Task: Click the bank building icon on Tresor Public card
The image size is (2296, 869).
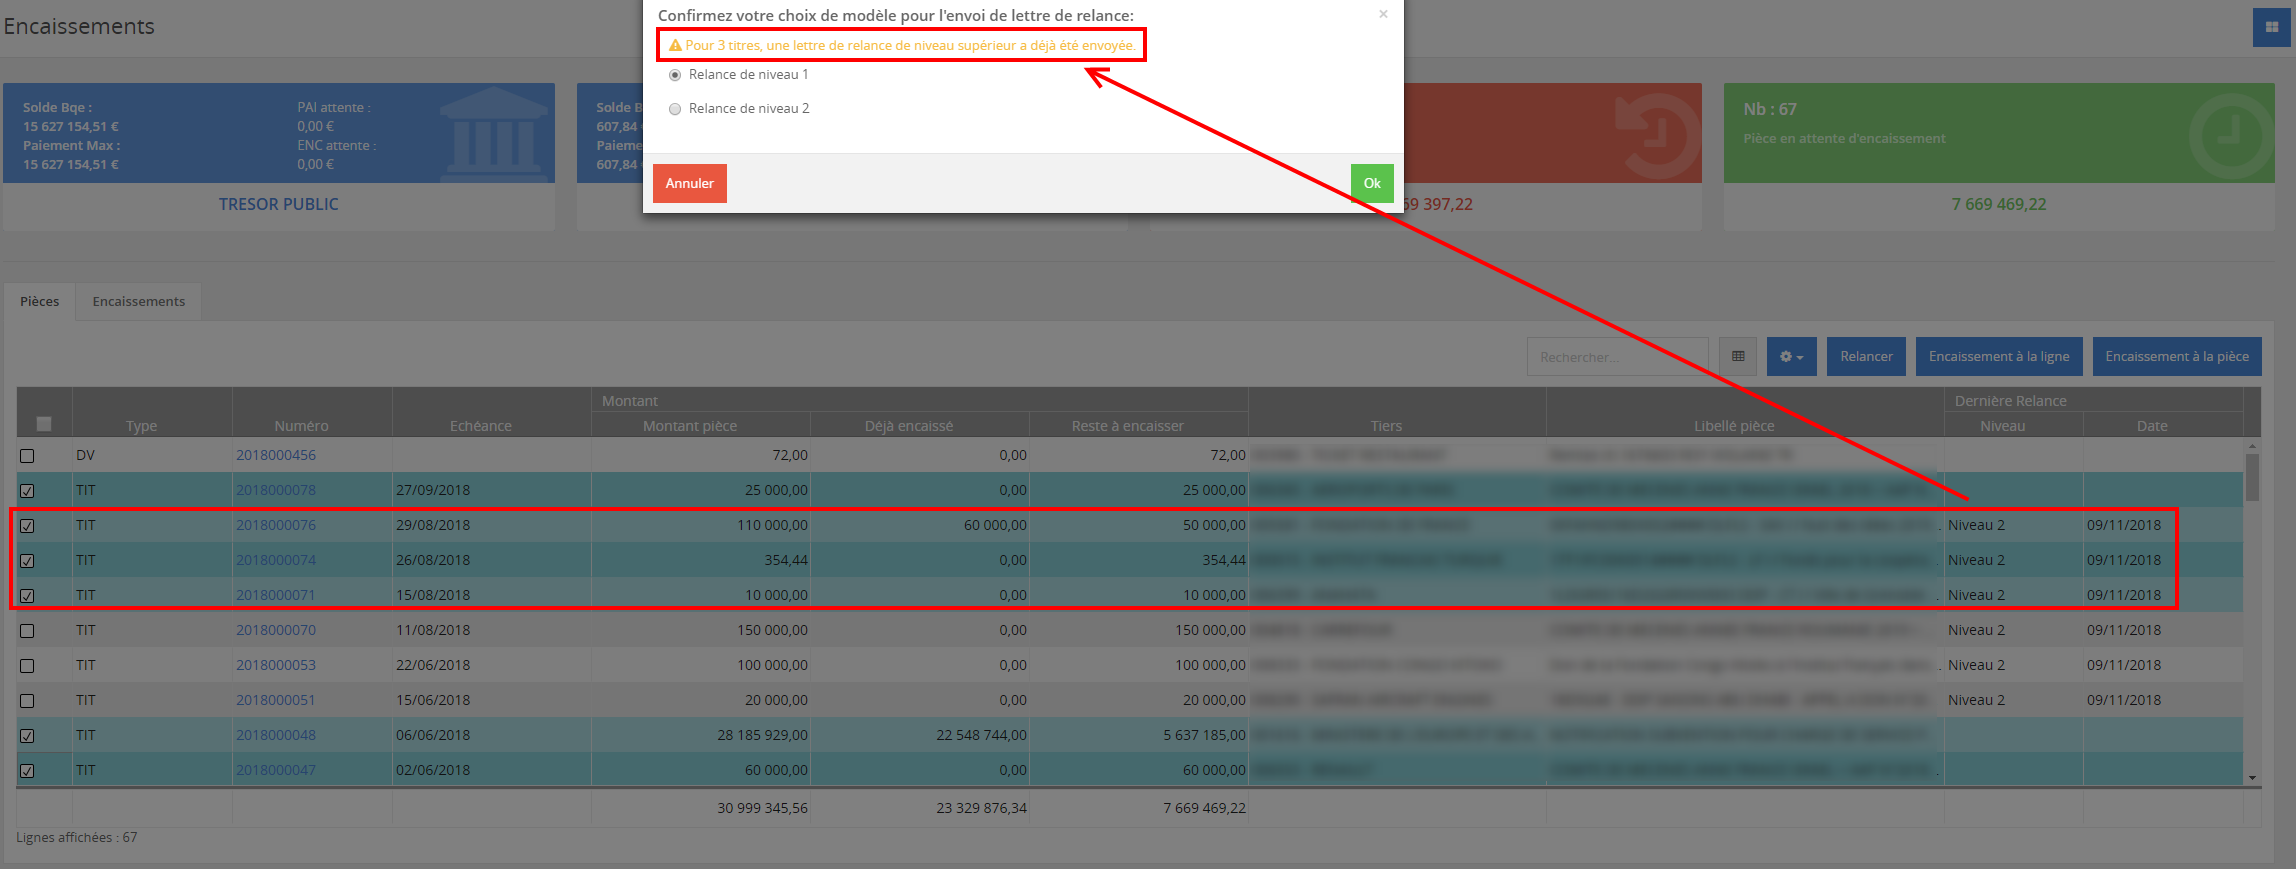Action: pos(493,132)
